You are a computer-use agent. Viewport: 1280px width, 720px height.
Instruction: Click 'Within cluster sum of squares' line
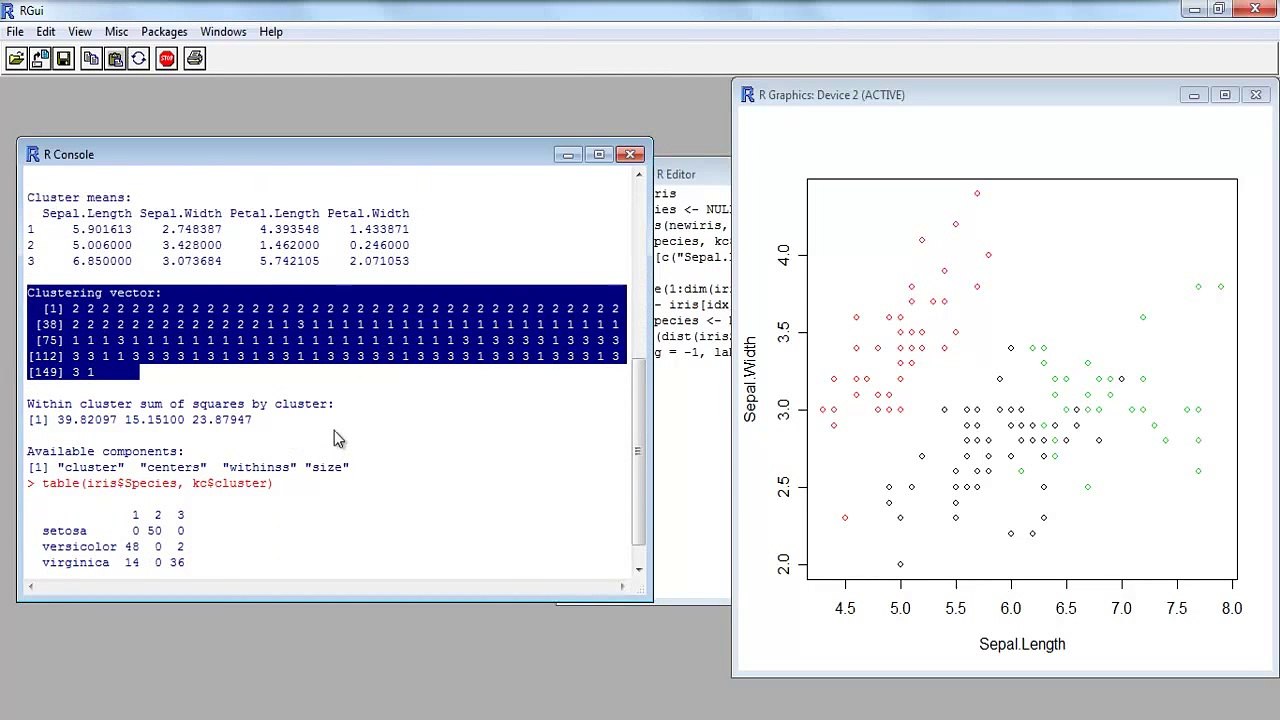(180, 404)
